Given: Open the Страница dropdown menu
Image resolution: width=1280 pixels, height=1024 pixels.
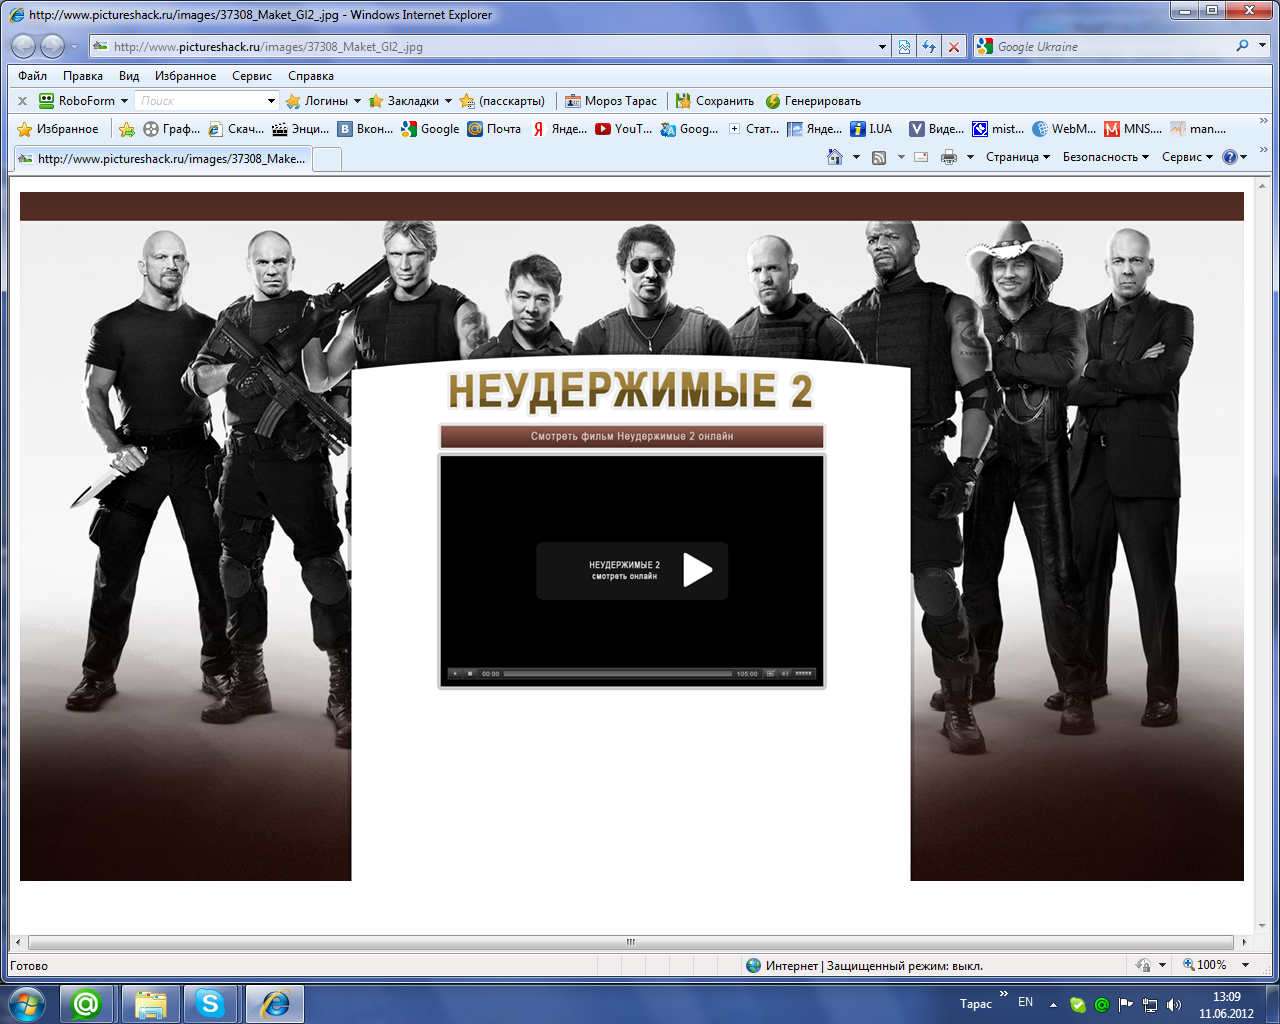Looking at the screenshot, I should (x=1018, y=157).
